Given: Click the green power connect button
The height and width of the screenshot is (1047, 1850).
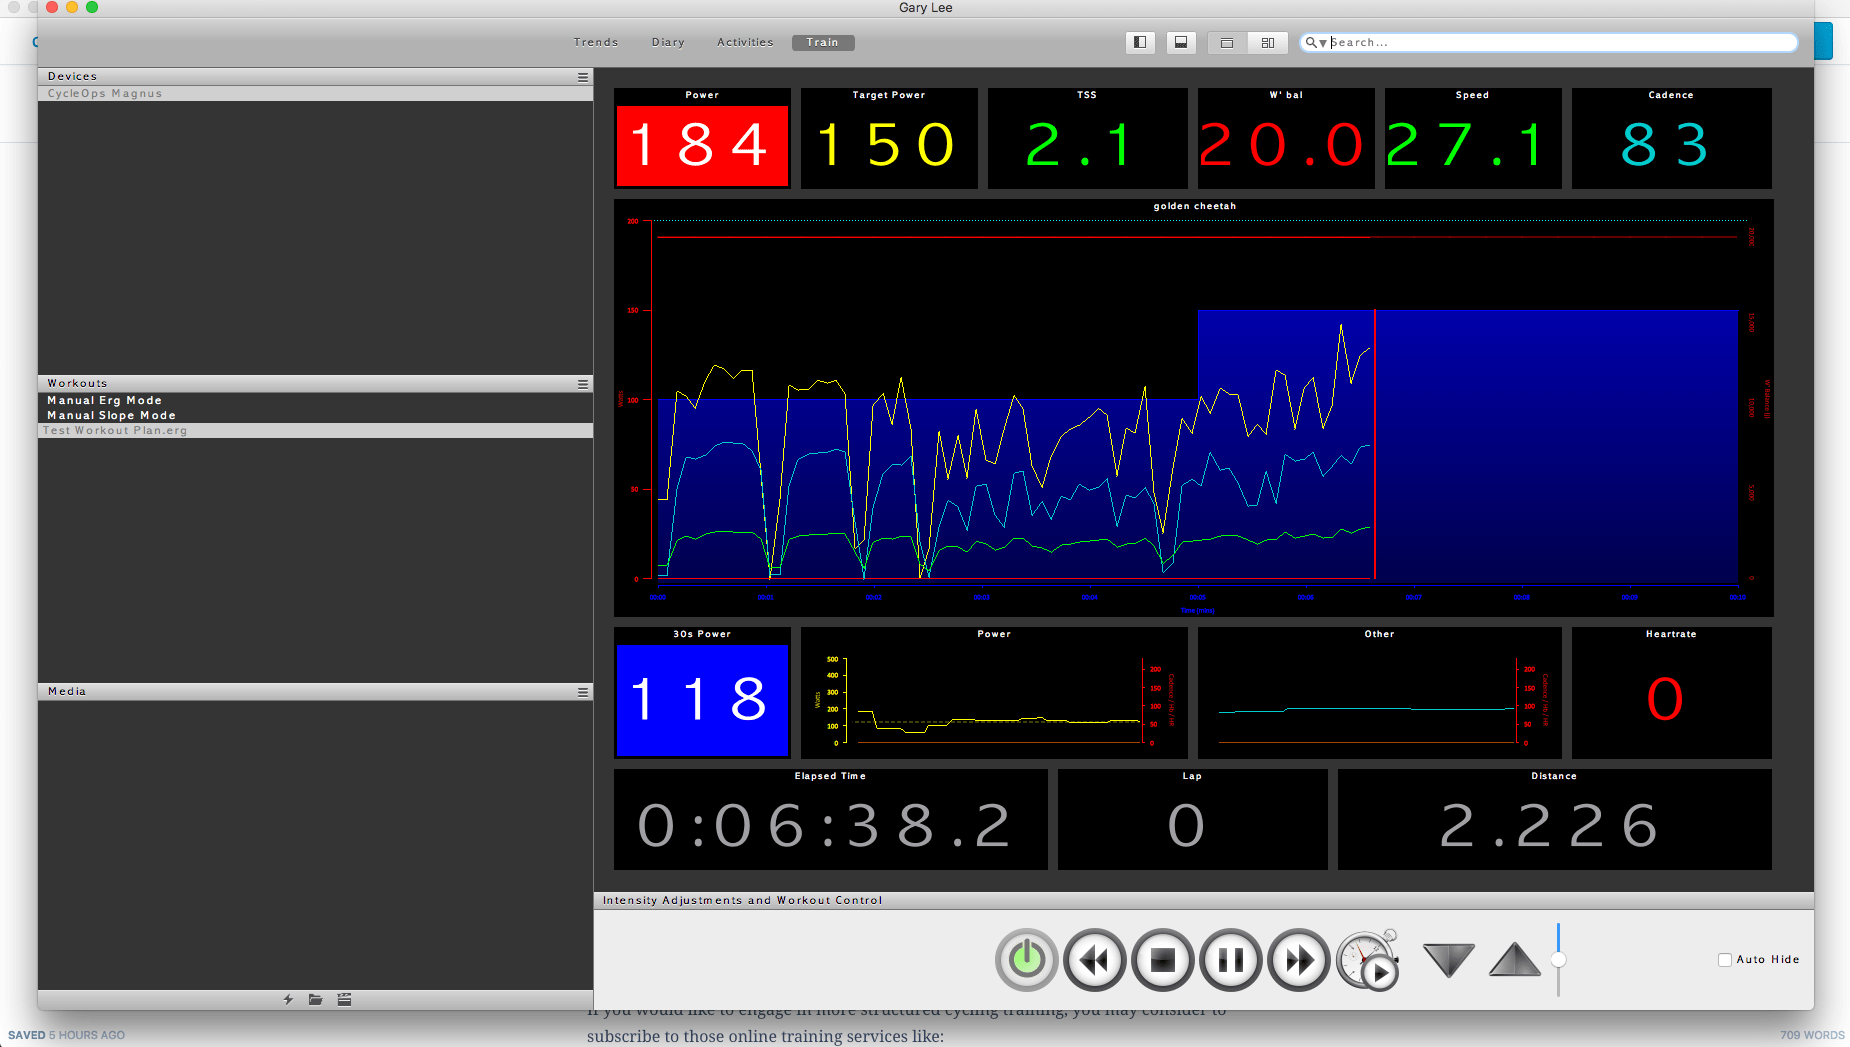Looking at the screenshot, I should coord(1026,960).
